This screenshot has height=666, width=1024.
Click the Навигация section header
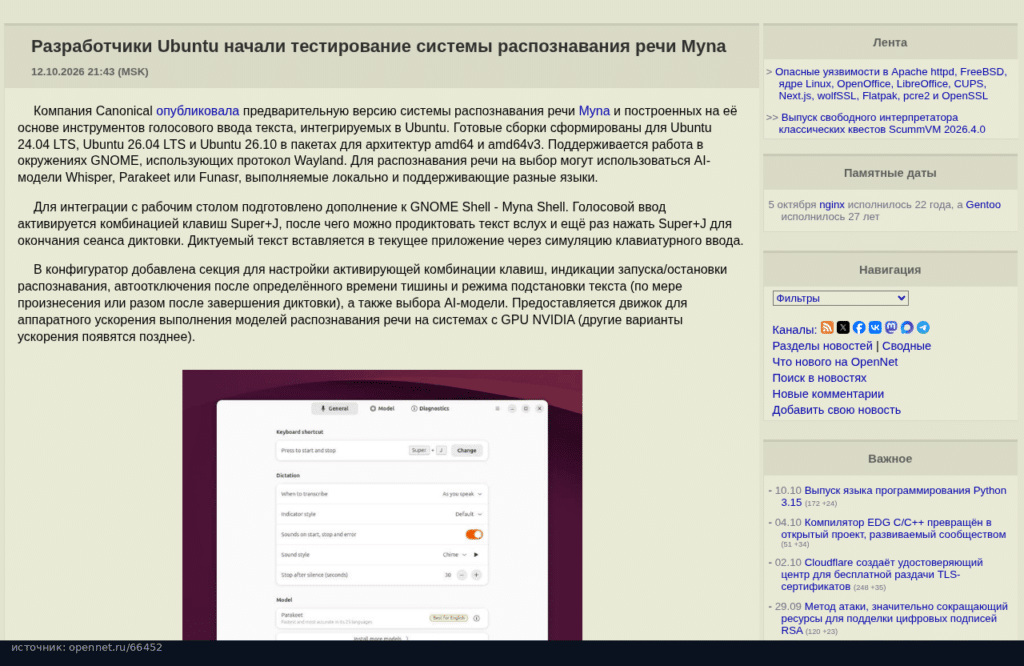click(x=889, y=270)
